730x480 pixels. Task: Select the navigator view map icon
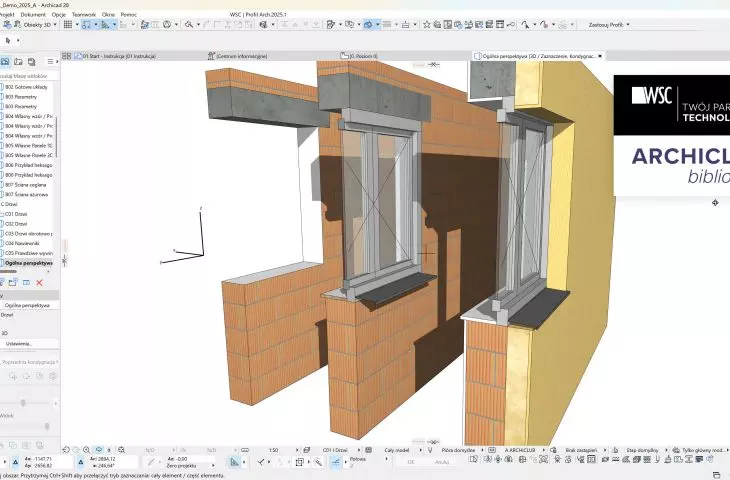[5, 61]
